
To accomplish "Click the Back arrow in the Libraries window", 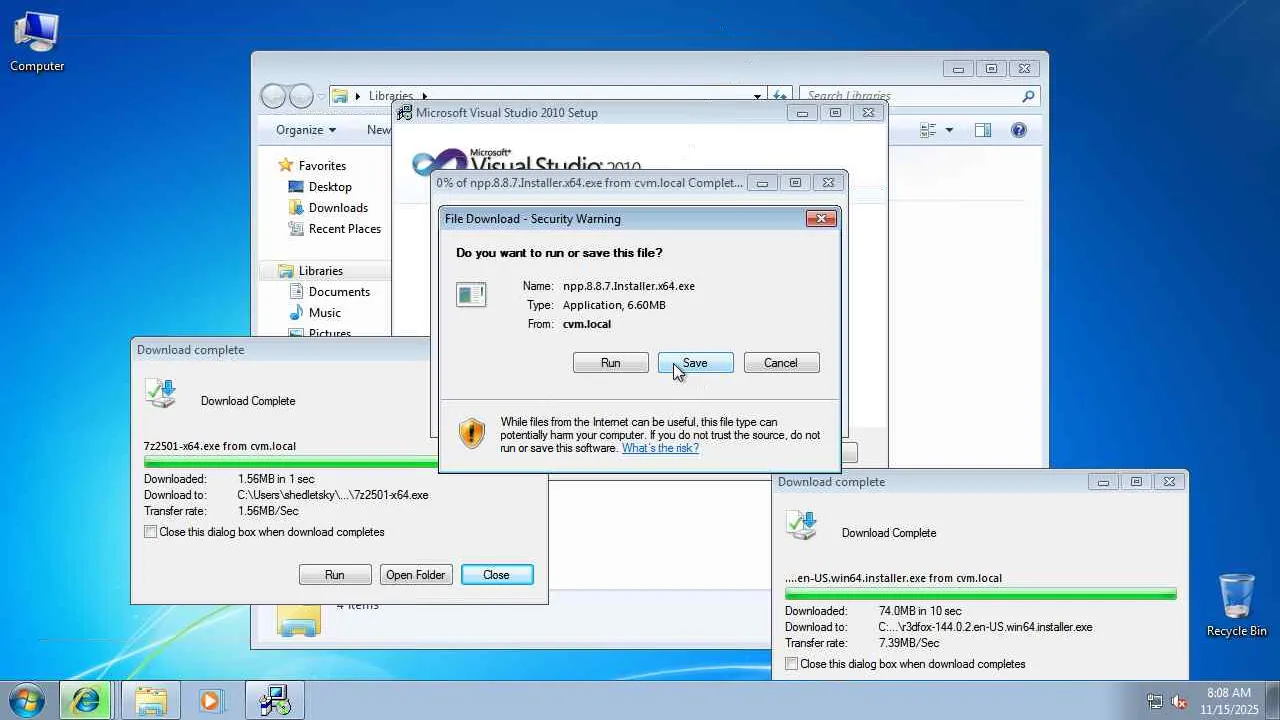I will 273,96.
